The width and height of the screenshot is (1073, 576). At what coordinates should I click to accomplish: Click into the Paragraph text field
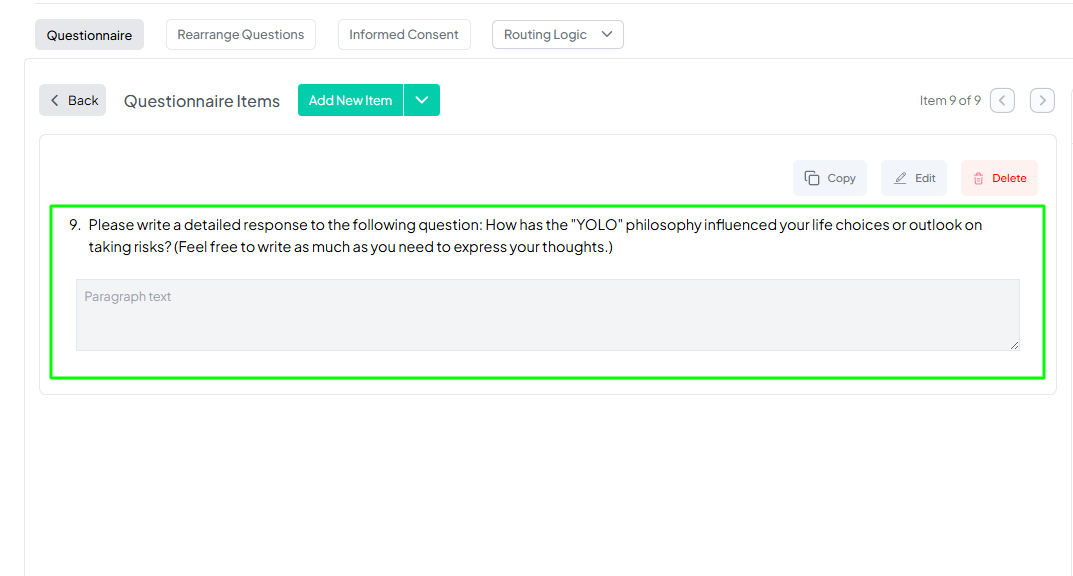pos(547,315)
